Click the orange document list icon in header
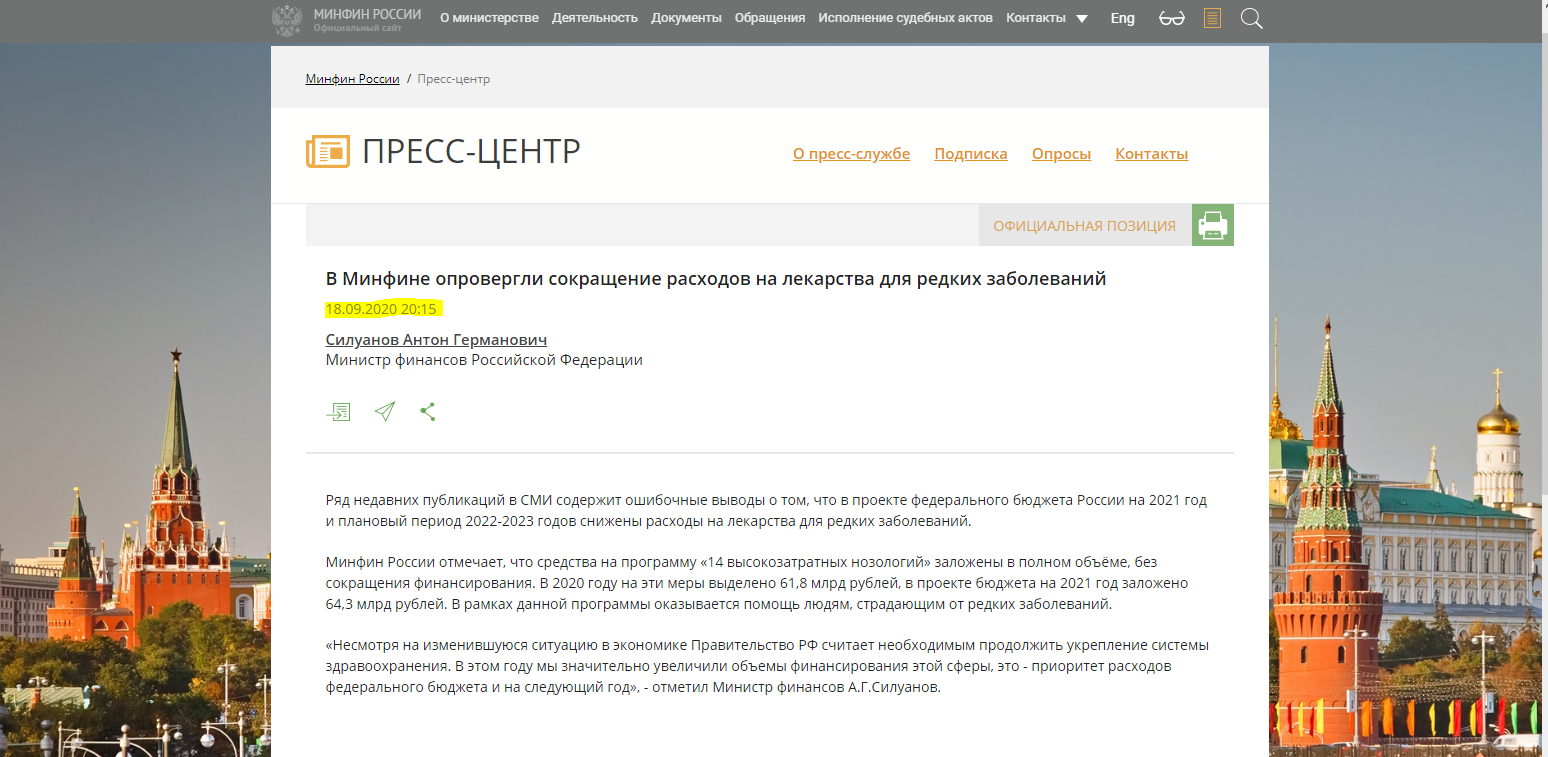 [1212, 18]
